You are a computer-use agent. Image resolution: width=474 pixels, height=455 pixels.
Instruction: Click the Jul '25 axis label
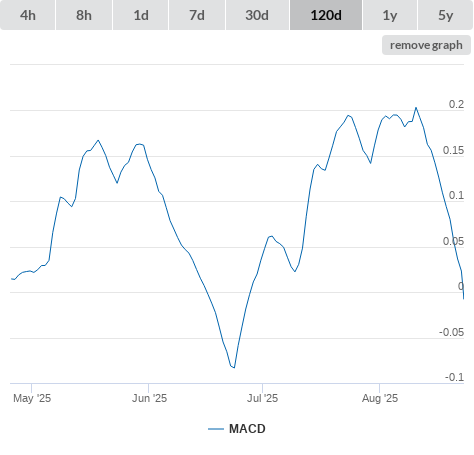(x=262, y=398)
